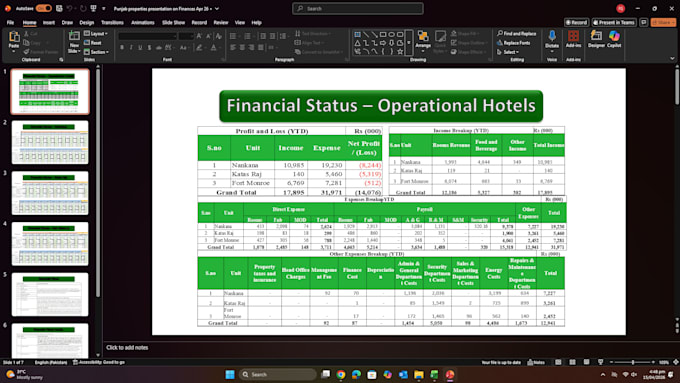Click the Save icon in title bar

click(x=59, y=8)
